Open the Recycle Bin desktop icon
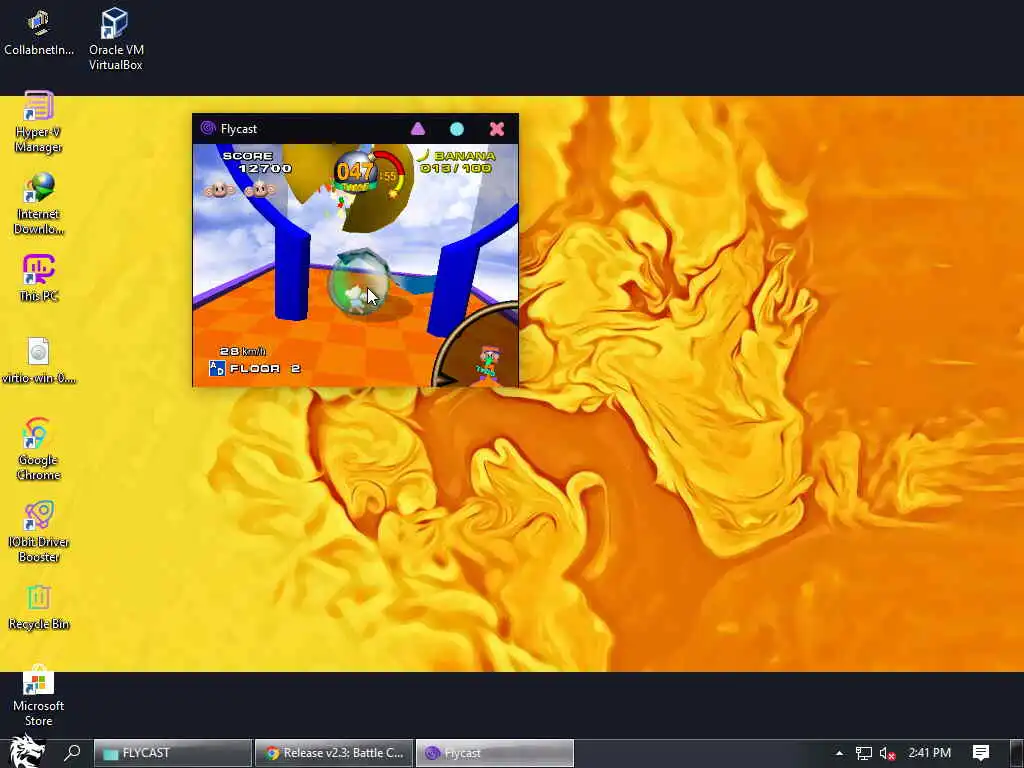Viewport: 1024px width, 768px height. click(39, 606)
